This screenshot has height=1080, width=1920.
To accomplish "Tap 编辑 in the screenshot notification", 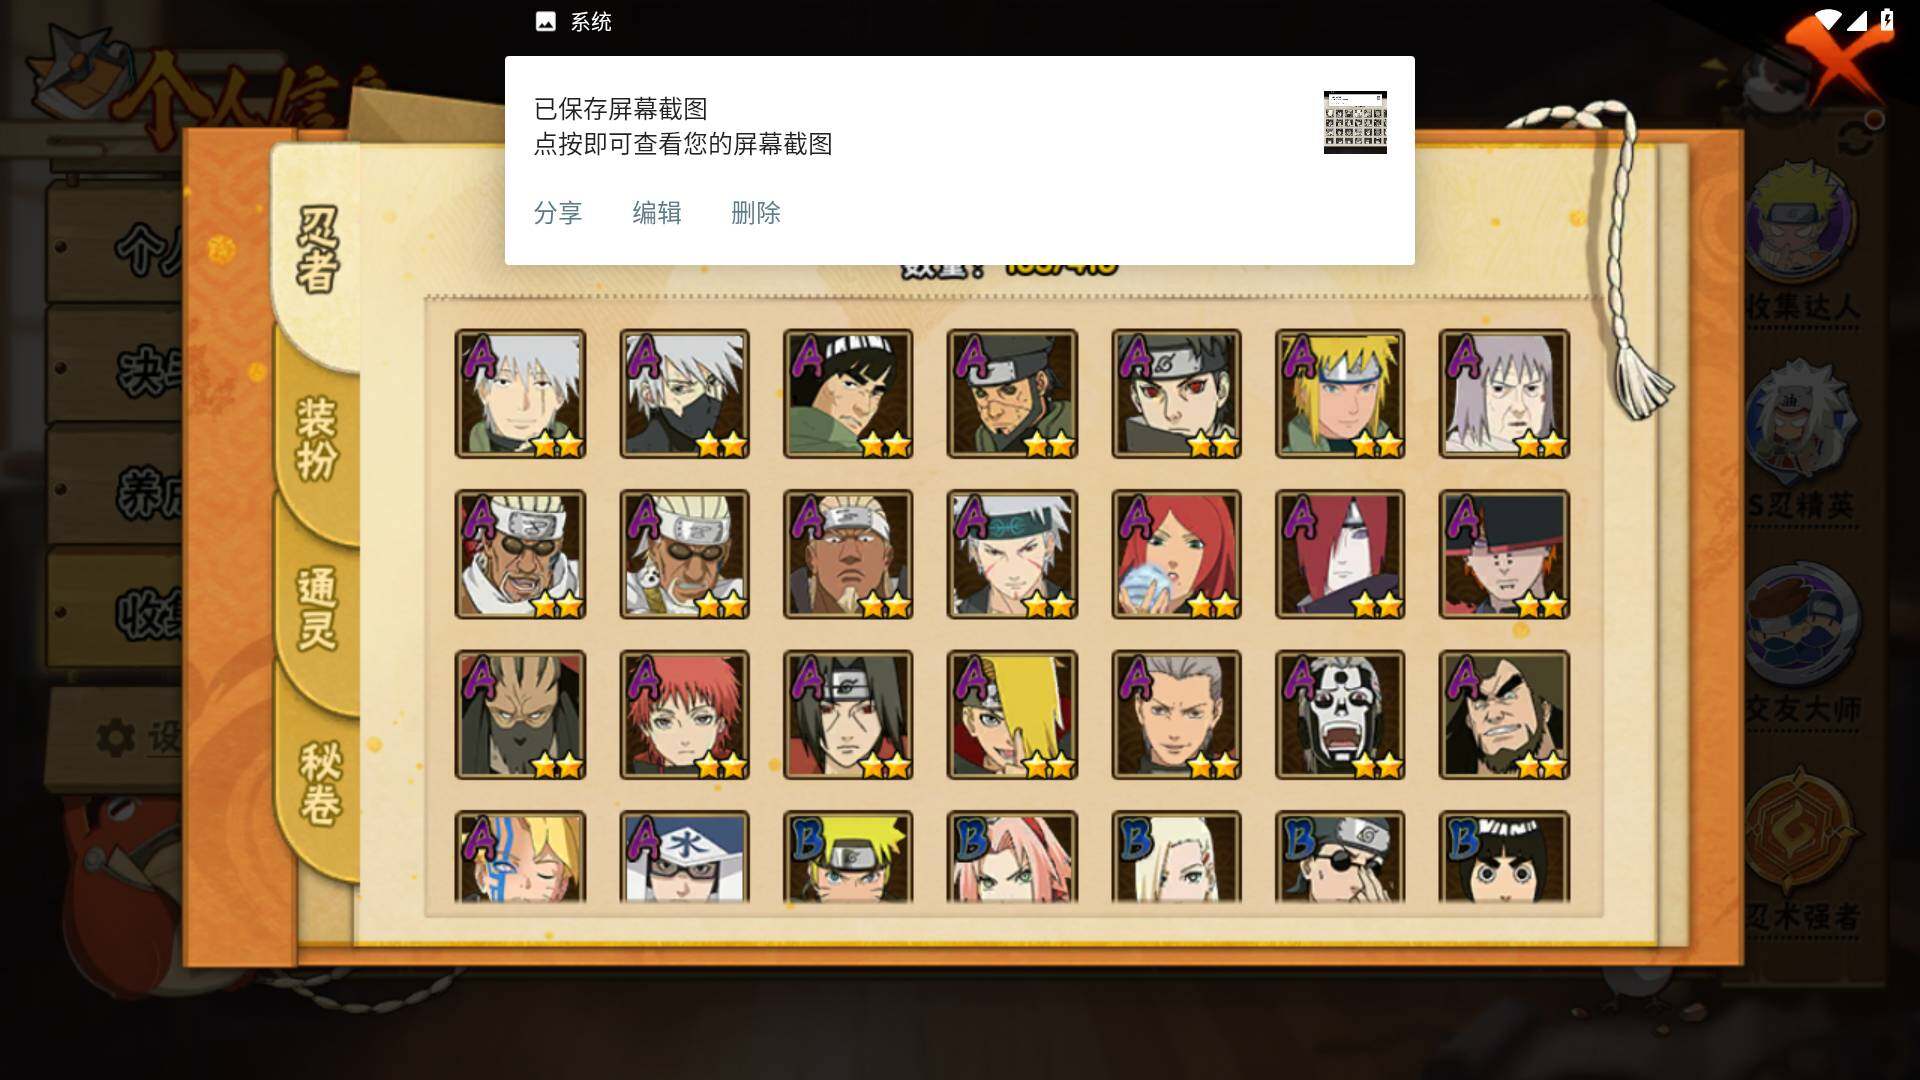I will [657, 213].
